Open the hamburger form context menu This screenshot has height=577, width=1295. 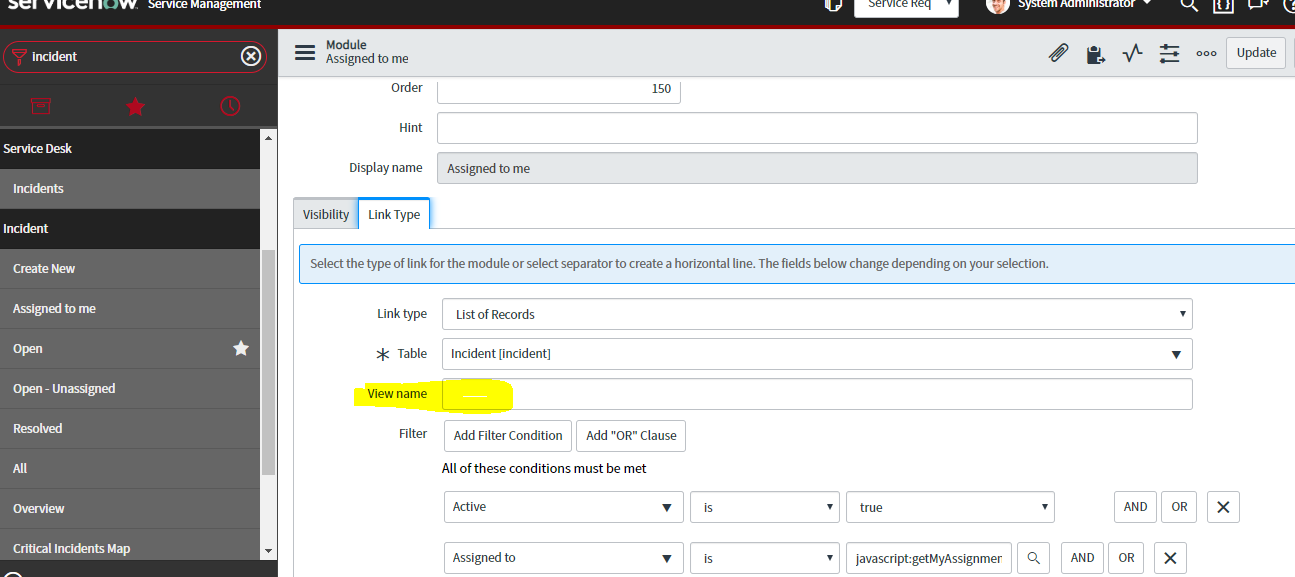click(305, 52)
